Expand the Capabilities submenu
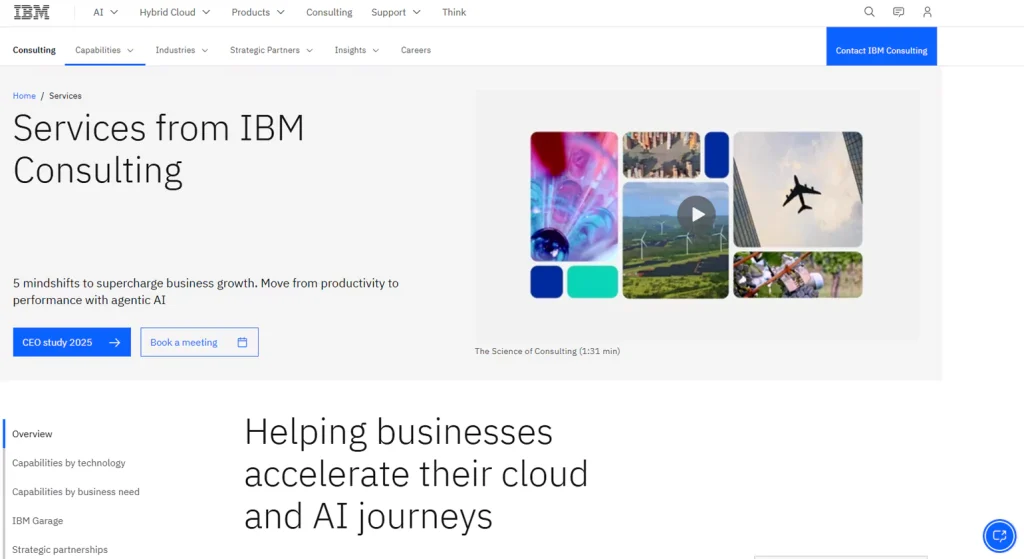 pos(104,50)
